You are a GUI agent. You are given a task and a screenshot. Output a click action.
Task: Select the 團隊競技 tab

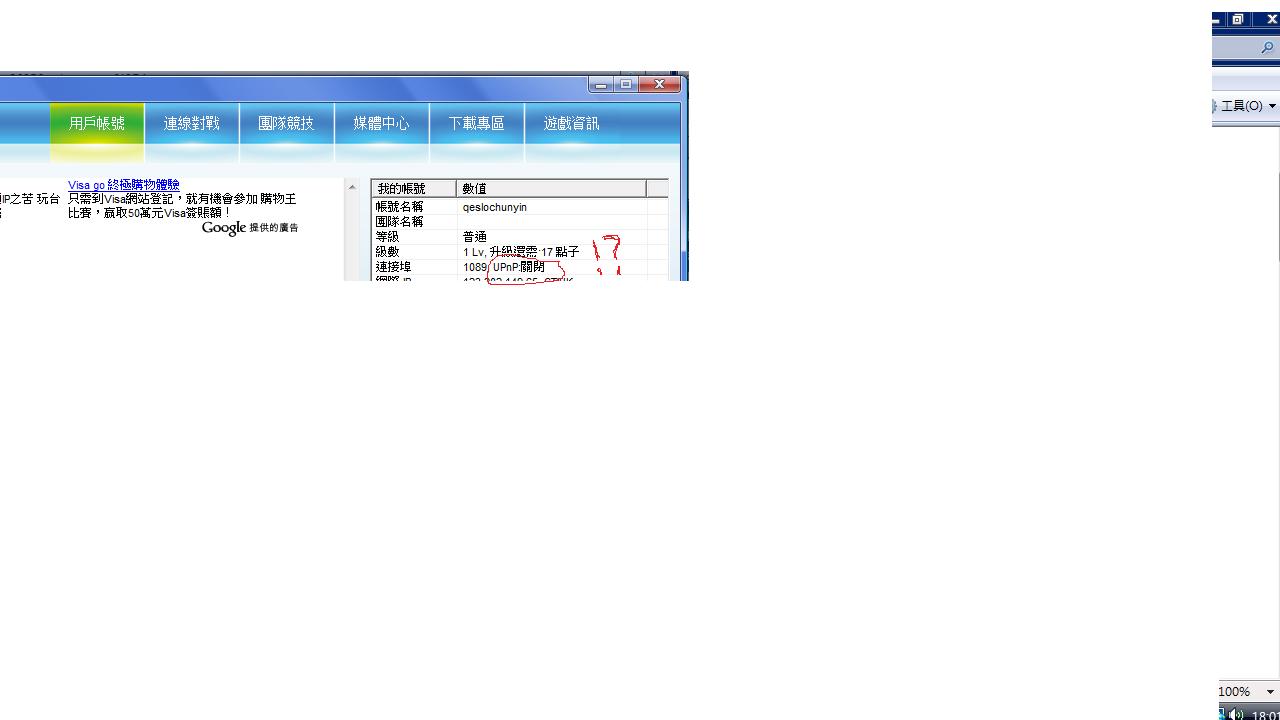pyautogui.click(x=287, y=124)
